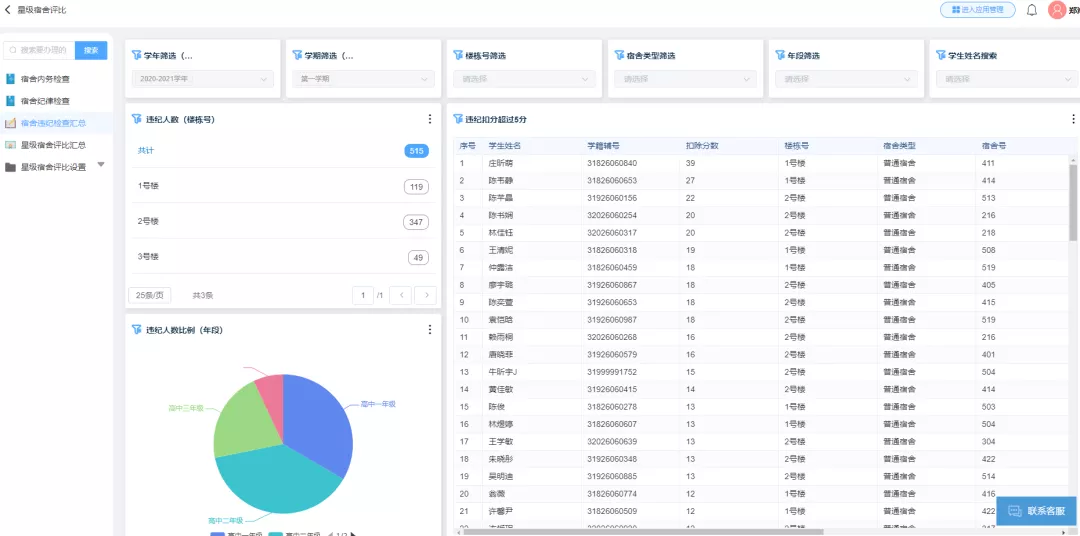Go to 星级宿舍评比汇总 in sidebar
This screenshot has height=536, width=1080.
click(53, 145)
